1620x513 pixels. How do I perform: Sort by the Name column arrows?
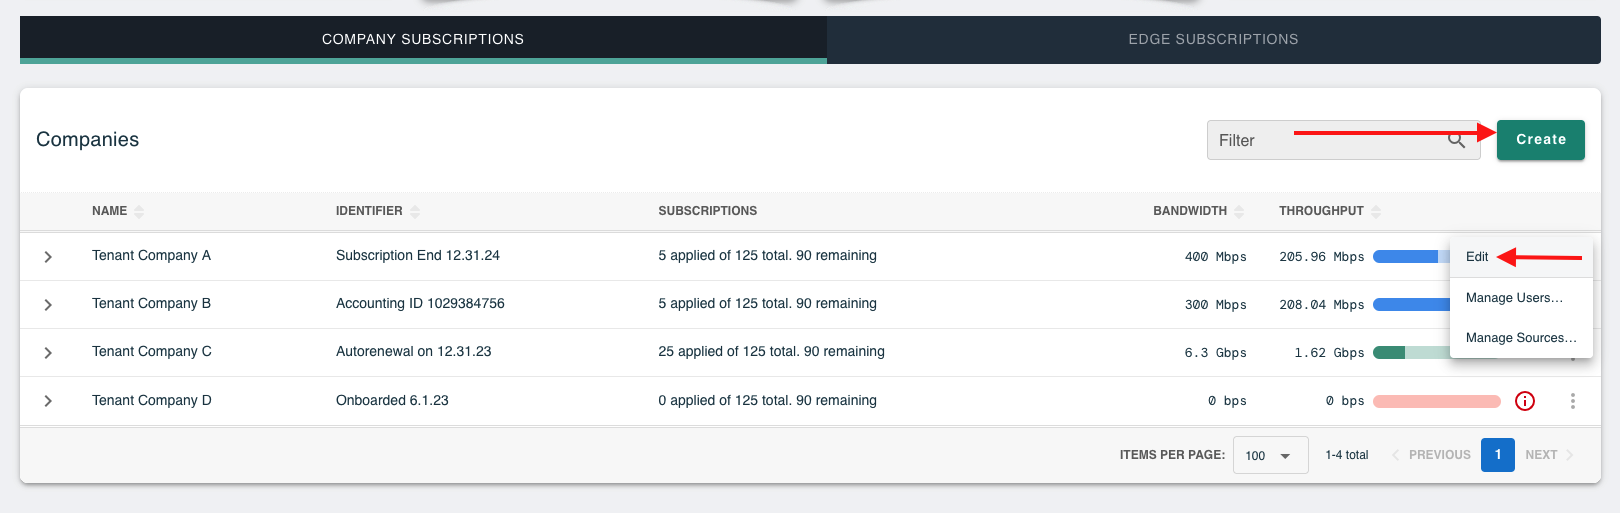(139, 211)
